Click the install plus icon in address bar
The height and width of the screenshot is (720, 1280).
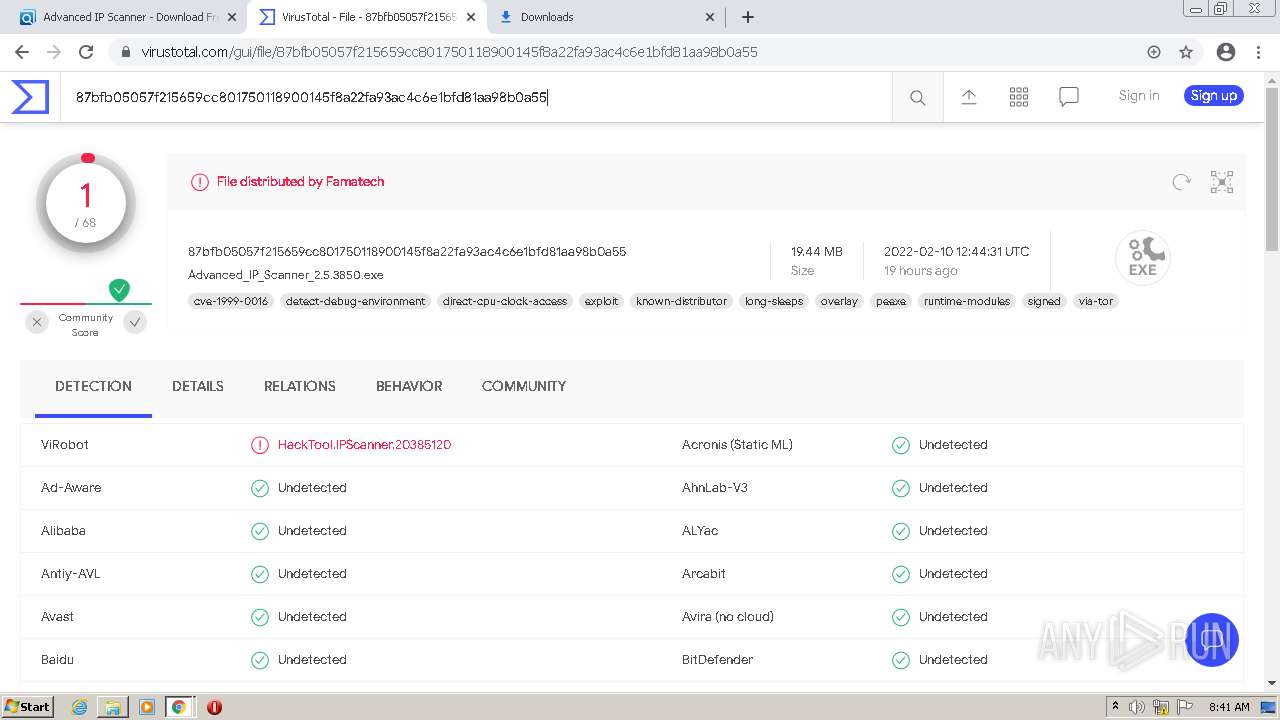[x=1154, y=52]
